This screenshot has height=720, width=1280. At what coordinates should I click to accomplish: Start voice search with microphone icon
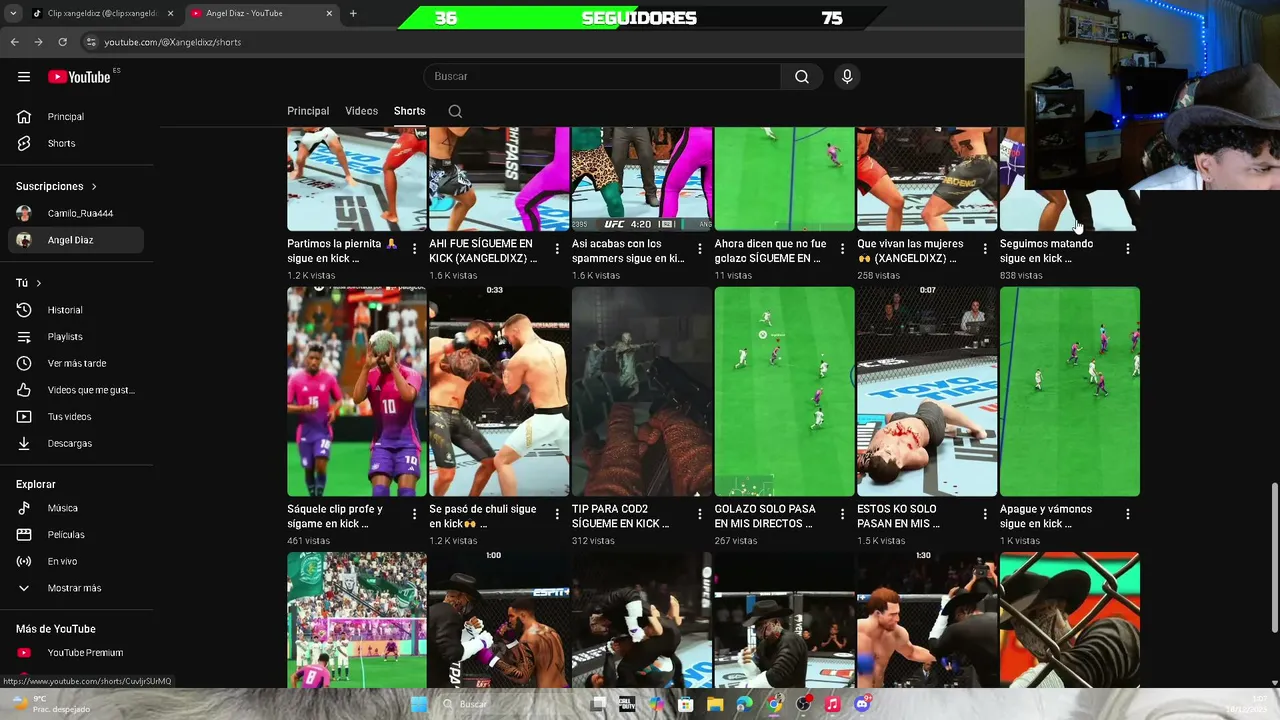(847, 77)
